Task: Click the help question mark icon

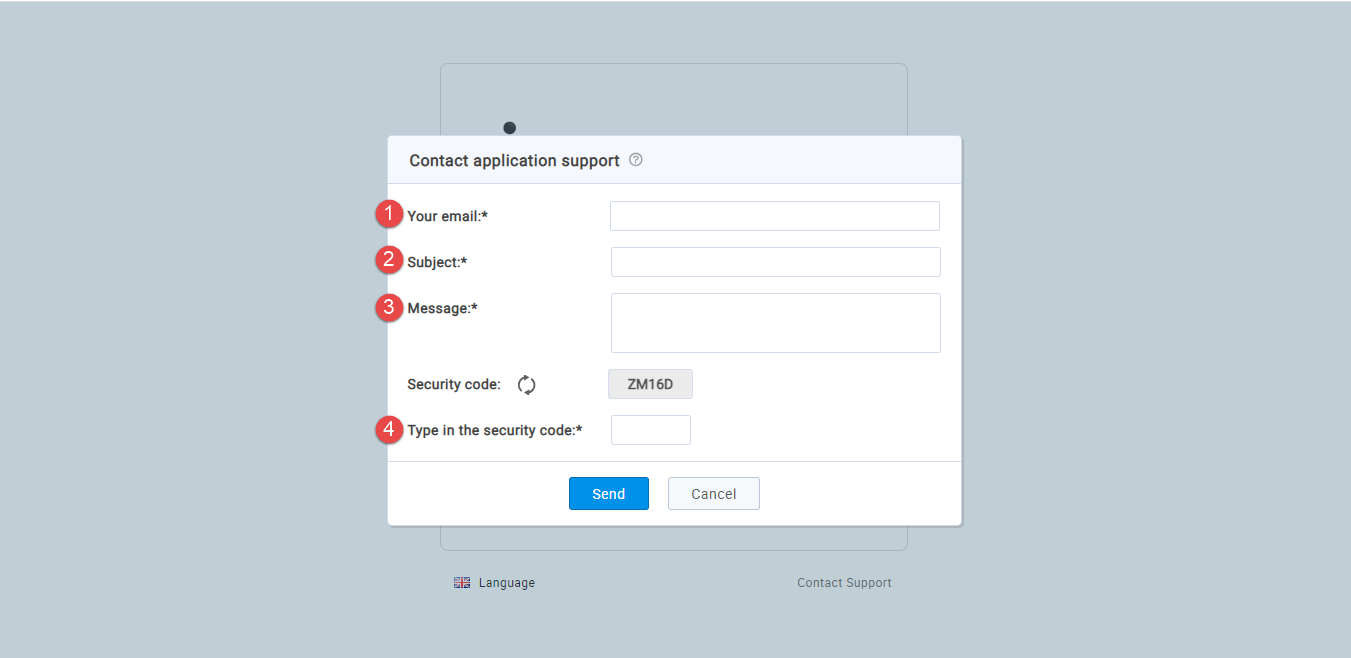Action: 636,160
